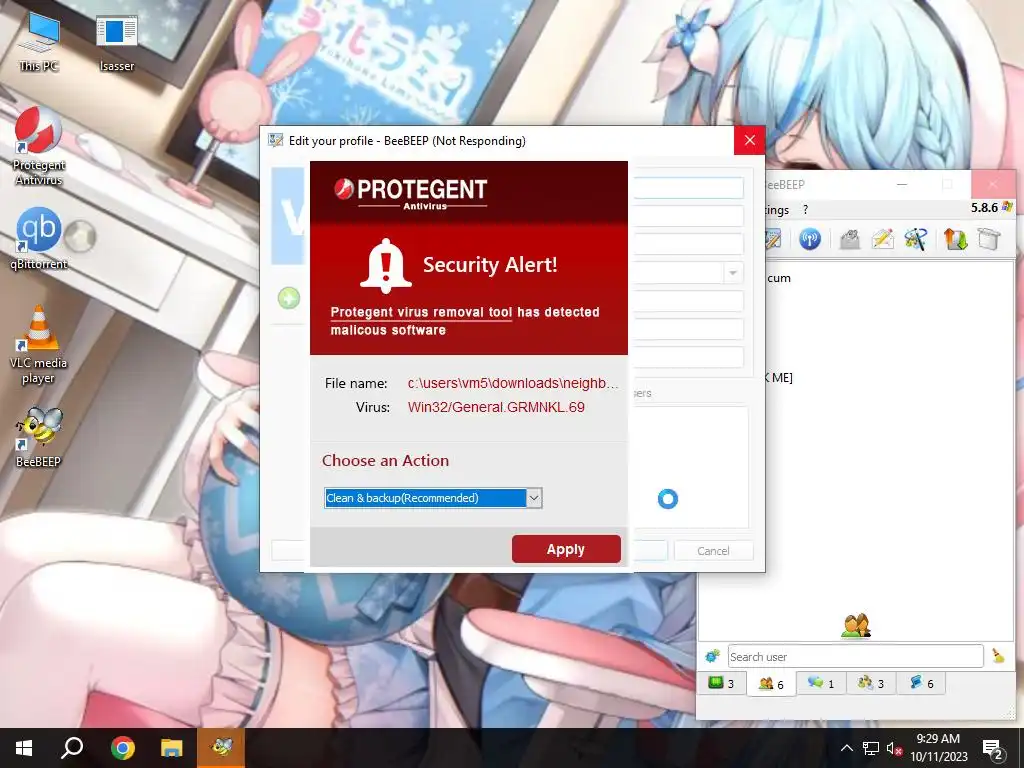The width and height of the screenshot is (1024, 768).
Task: Open VLC media player desktop shortcut
Action: point(39,345)
